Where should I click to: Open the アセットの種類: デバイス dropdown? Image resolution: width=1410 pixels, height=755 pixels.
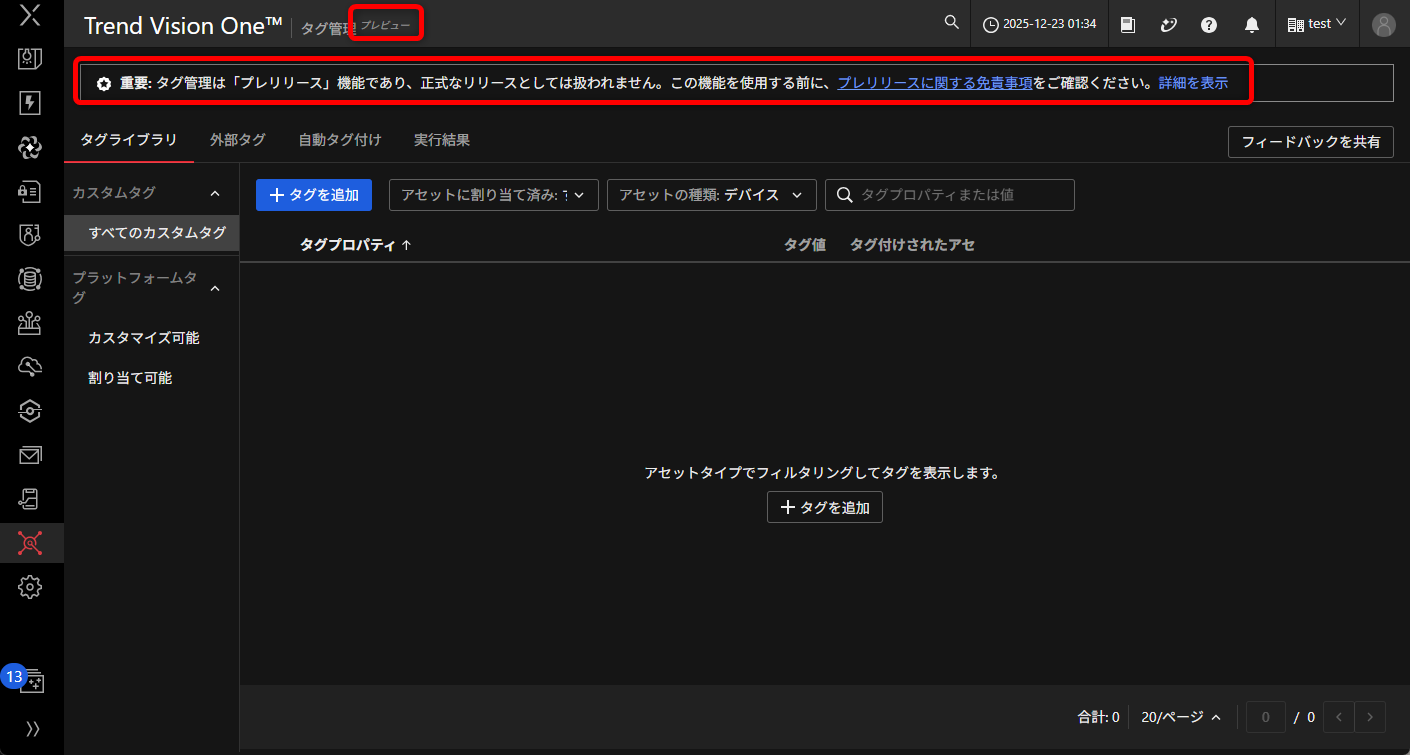tap(711, 195)
